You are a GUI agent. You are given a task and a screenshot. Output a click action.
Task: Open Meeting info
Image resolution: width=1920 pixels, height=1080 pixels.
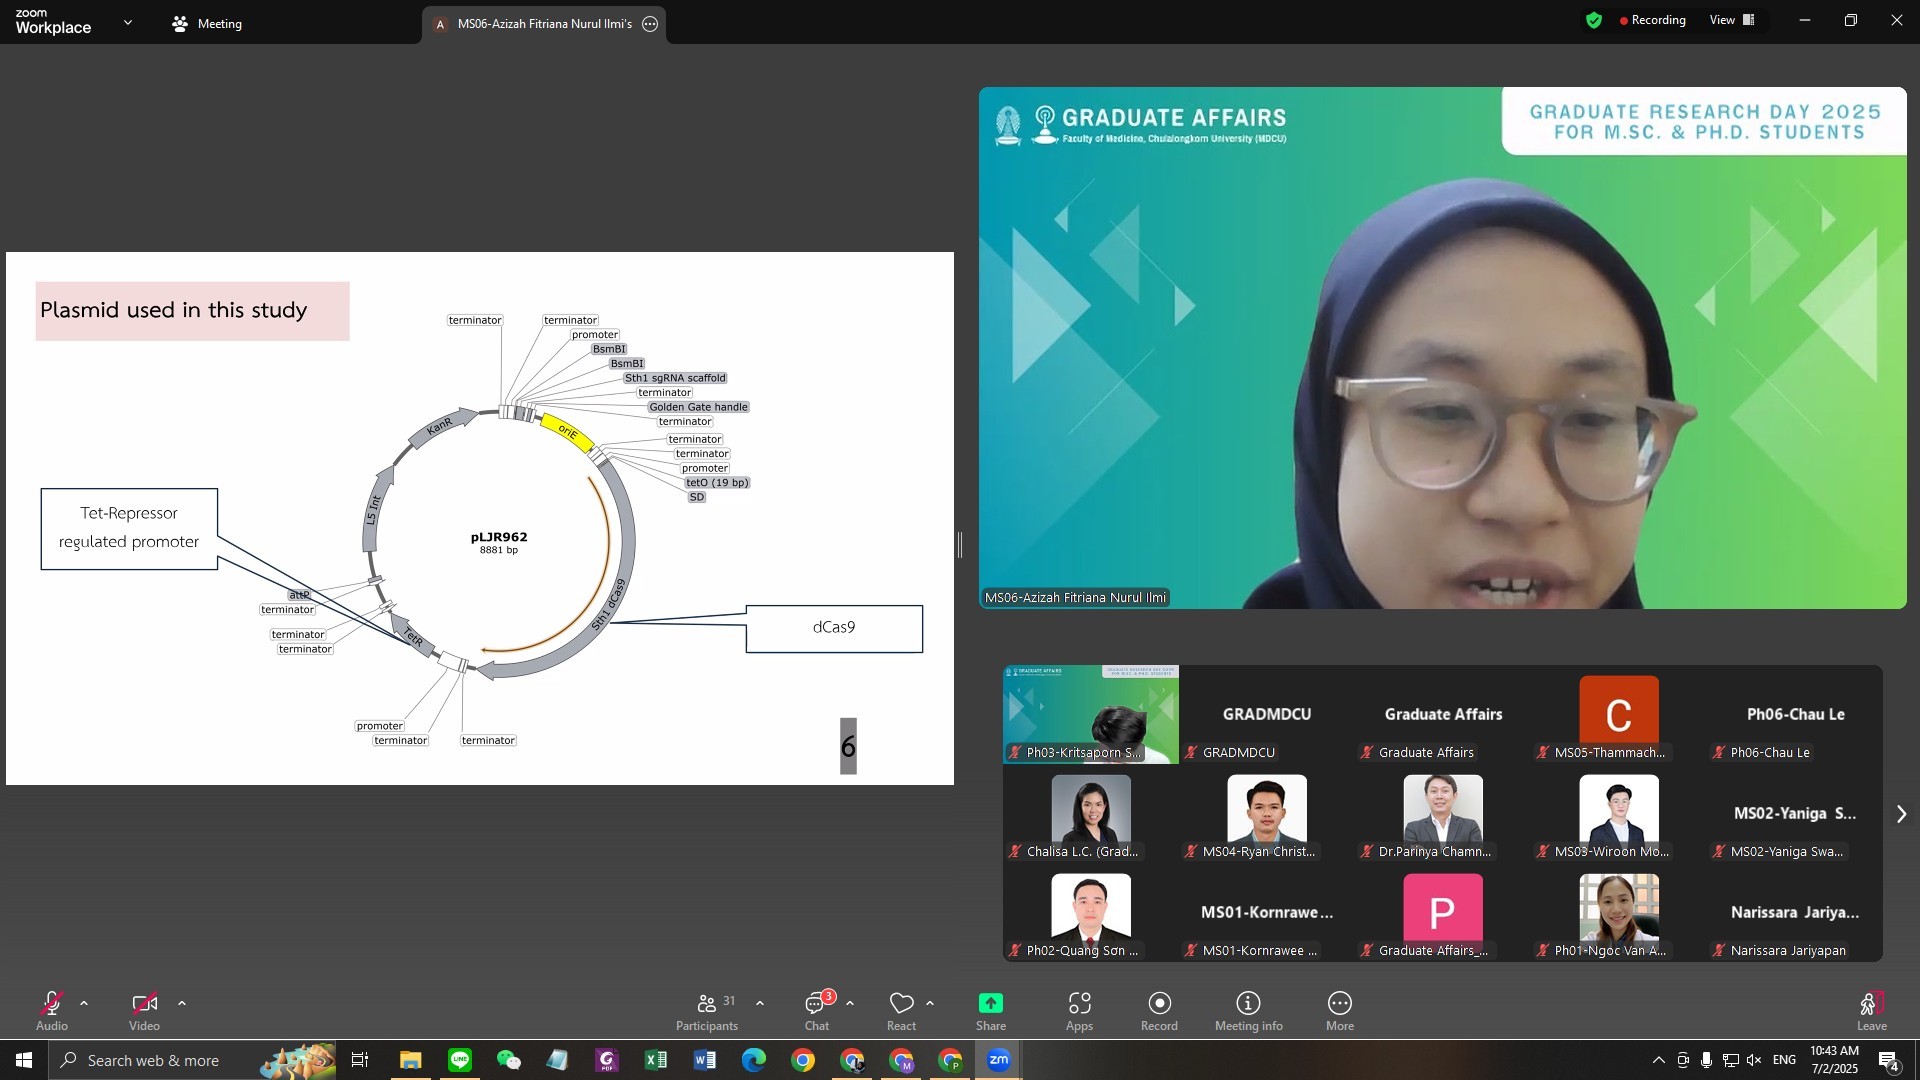pos(1248,1010)
